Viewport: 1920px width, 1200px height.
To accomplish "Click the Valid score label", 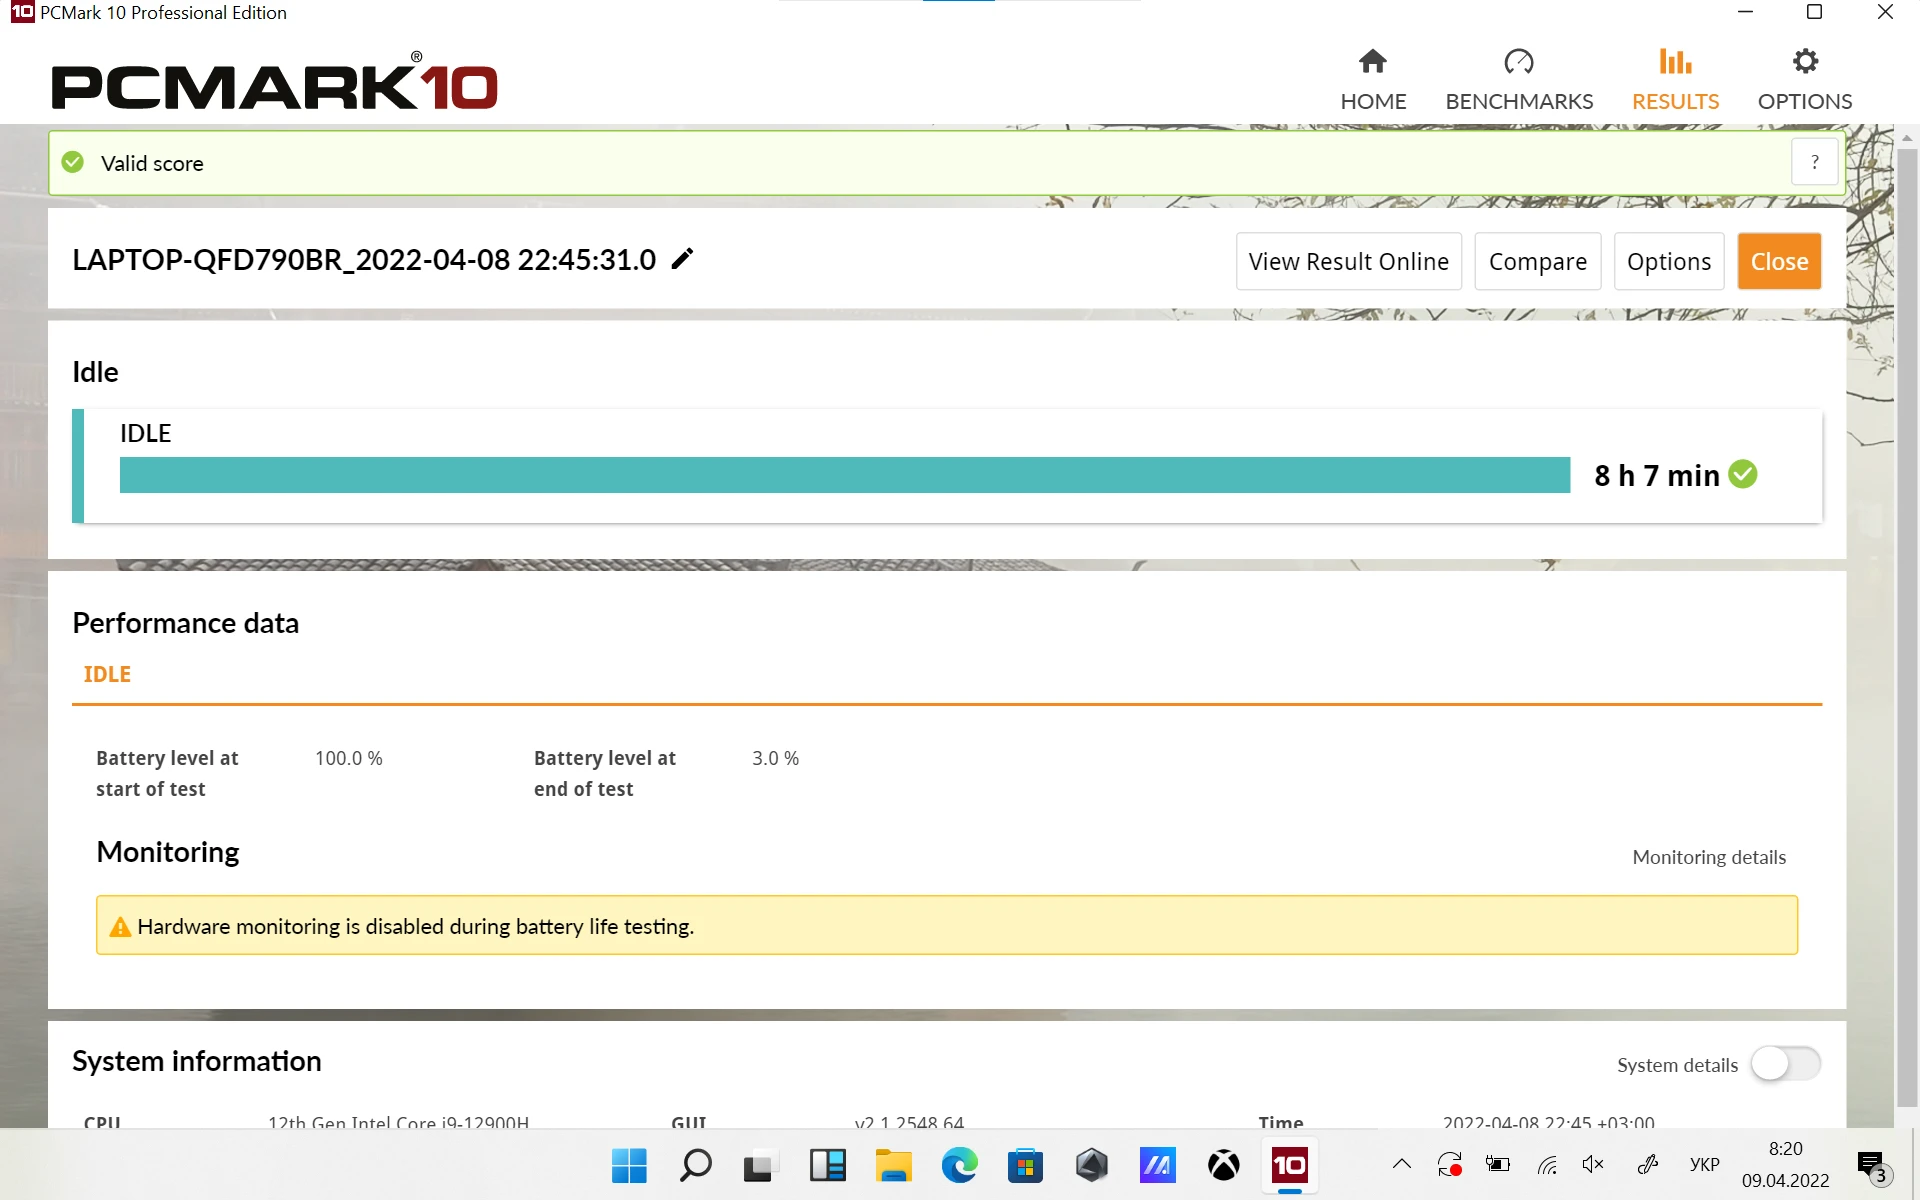I will tap(152, 163).
